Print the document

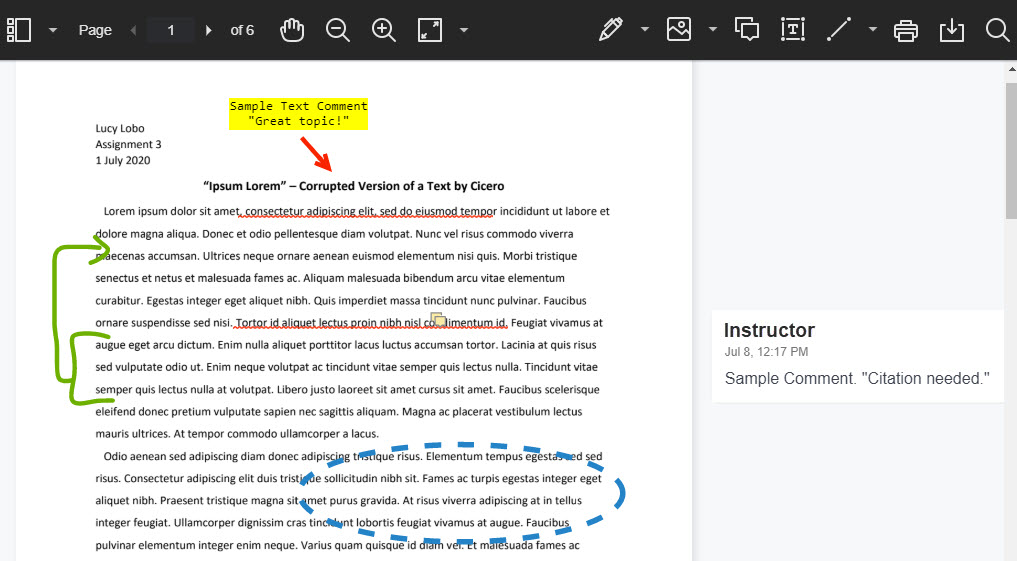click(906, 30)
